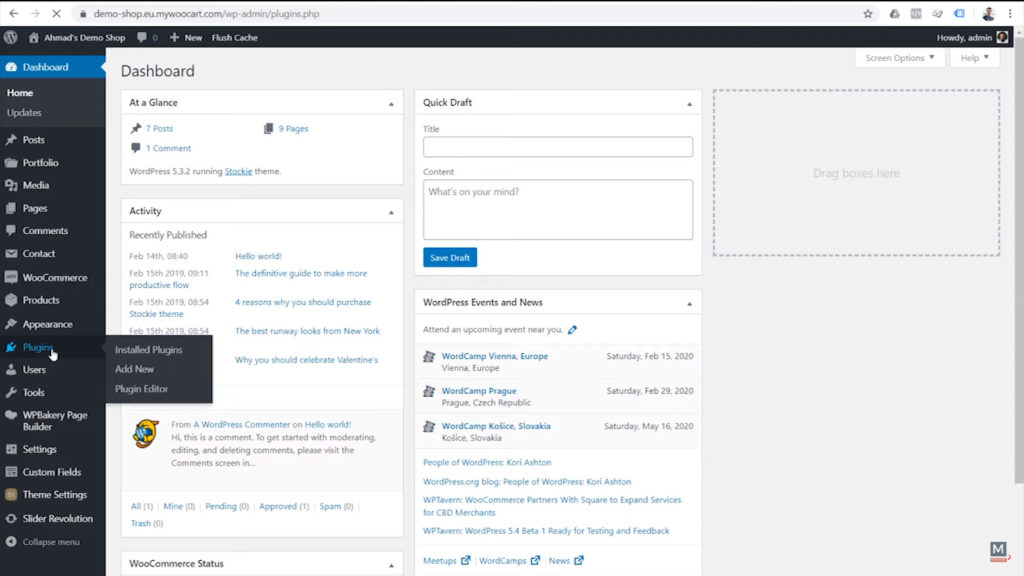Open the Screen Options dropdown
This screenshot has height=576, width=1024.
[x=897, y=58]
